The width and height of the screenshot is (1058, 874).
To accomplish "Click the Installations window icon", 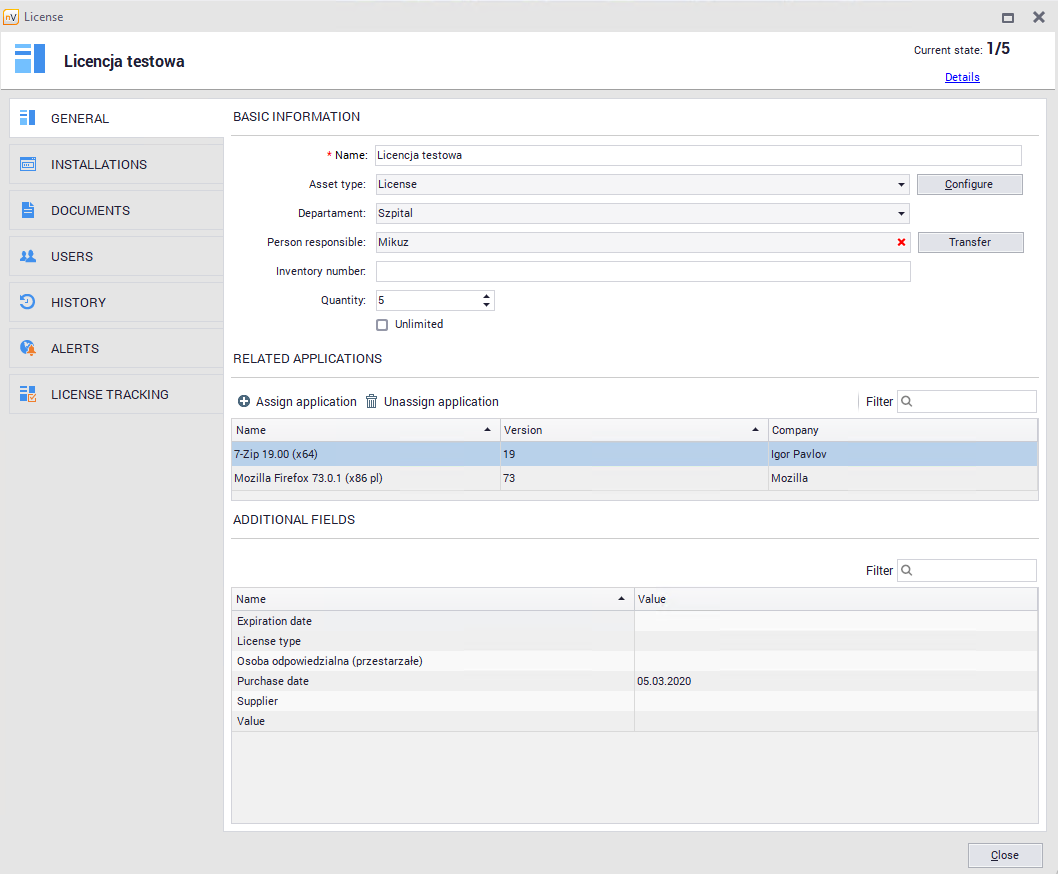I will pos(28,164).
